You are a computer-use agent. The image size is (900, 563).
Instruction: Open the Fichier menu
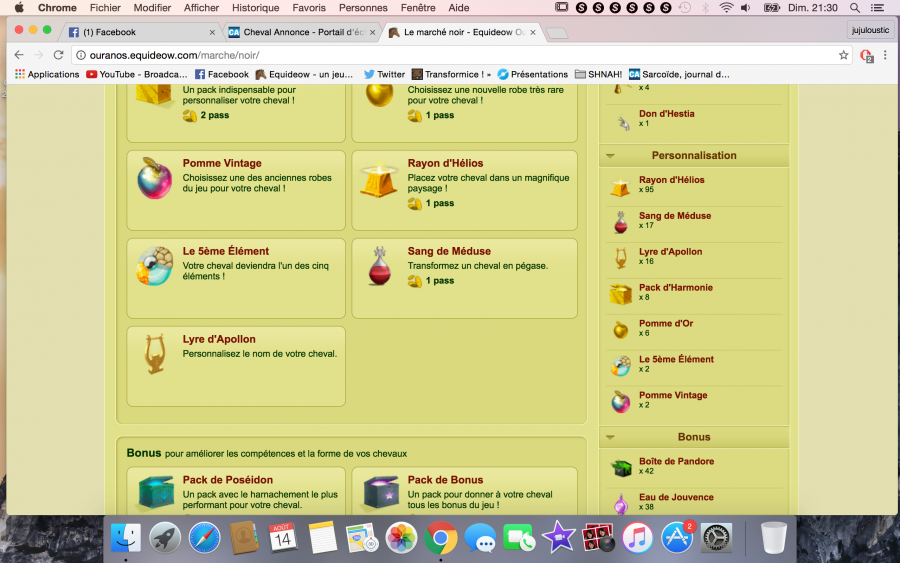[105, 7]
